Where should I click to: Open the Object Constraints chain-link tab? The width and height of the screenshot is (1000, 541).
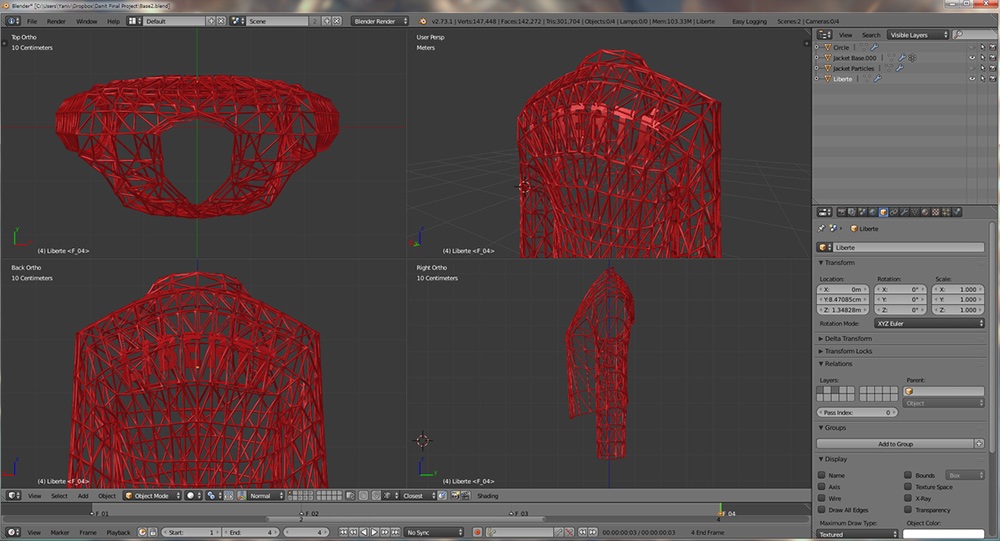[x=894, y=212]
